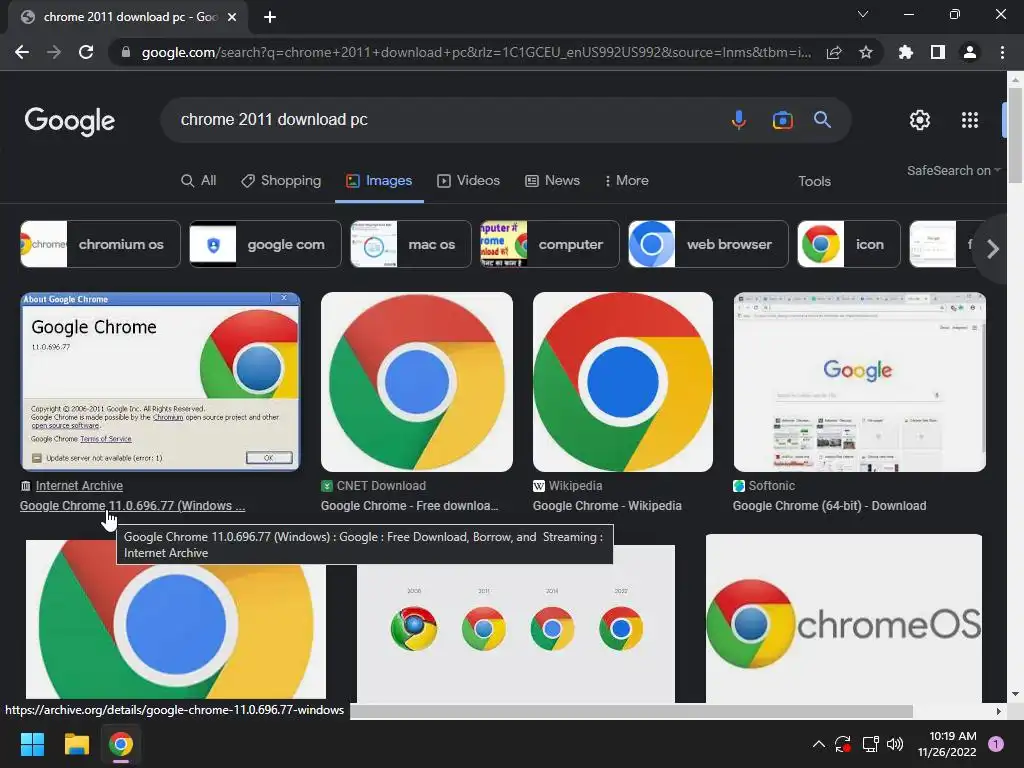1024x768 pixels.
Task: View site information via lock icon
Action: pyautogui.click(x=126, y=52)
